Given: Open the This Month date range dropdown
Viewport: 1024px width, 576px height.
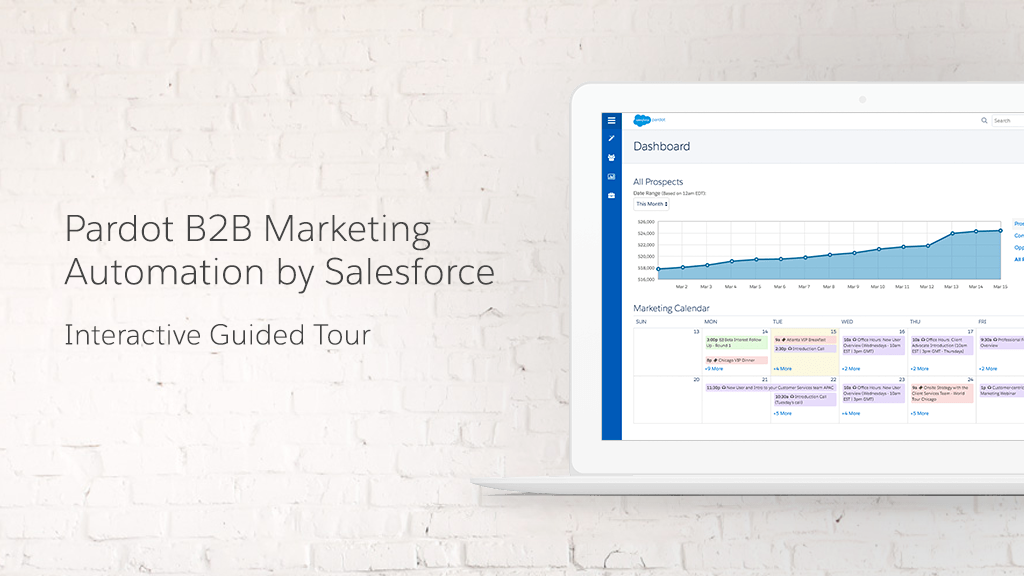Looking at the screenshot, I should click(x=652, y=204).
